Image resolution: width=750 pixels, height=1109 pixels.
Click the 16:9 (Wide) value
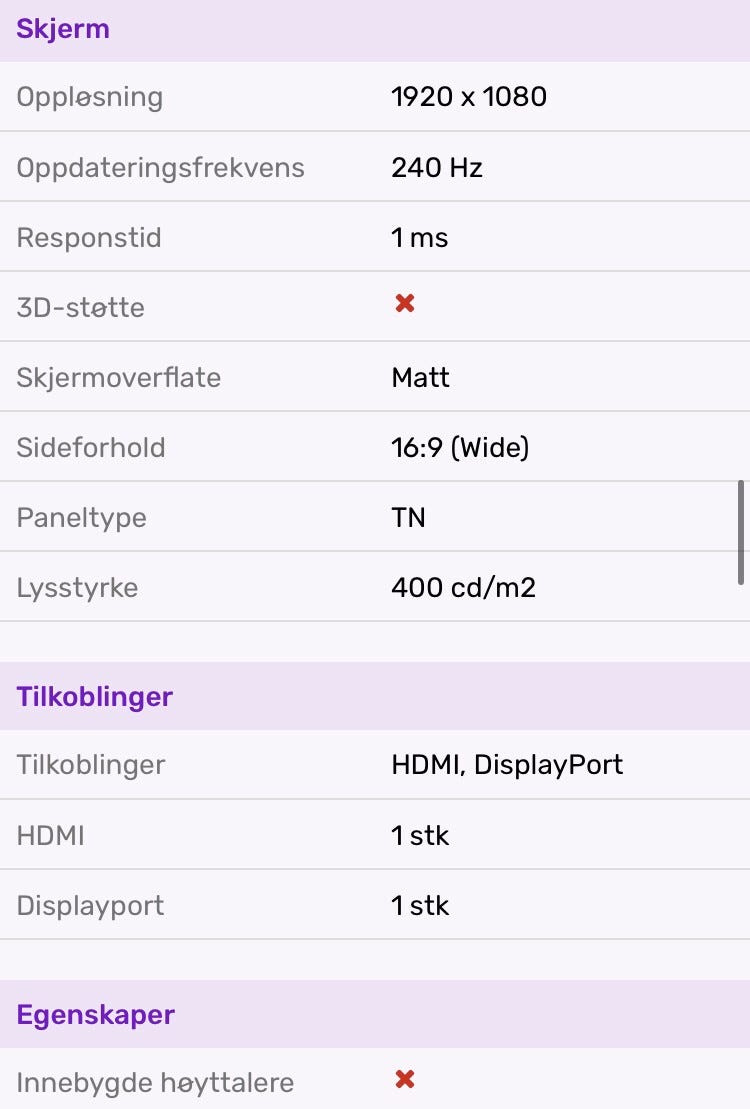coord(460,447)
